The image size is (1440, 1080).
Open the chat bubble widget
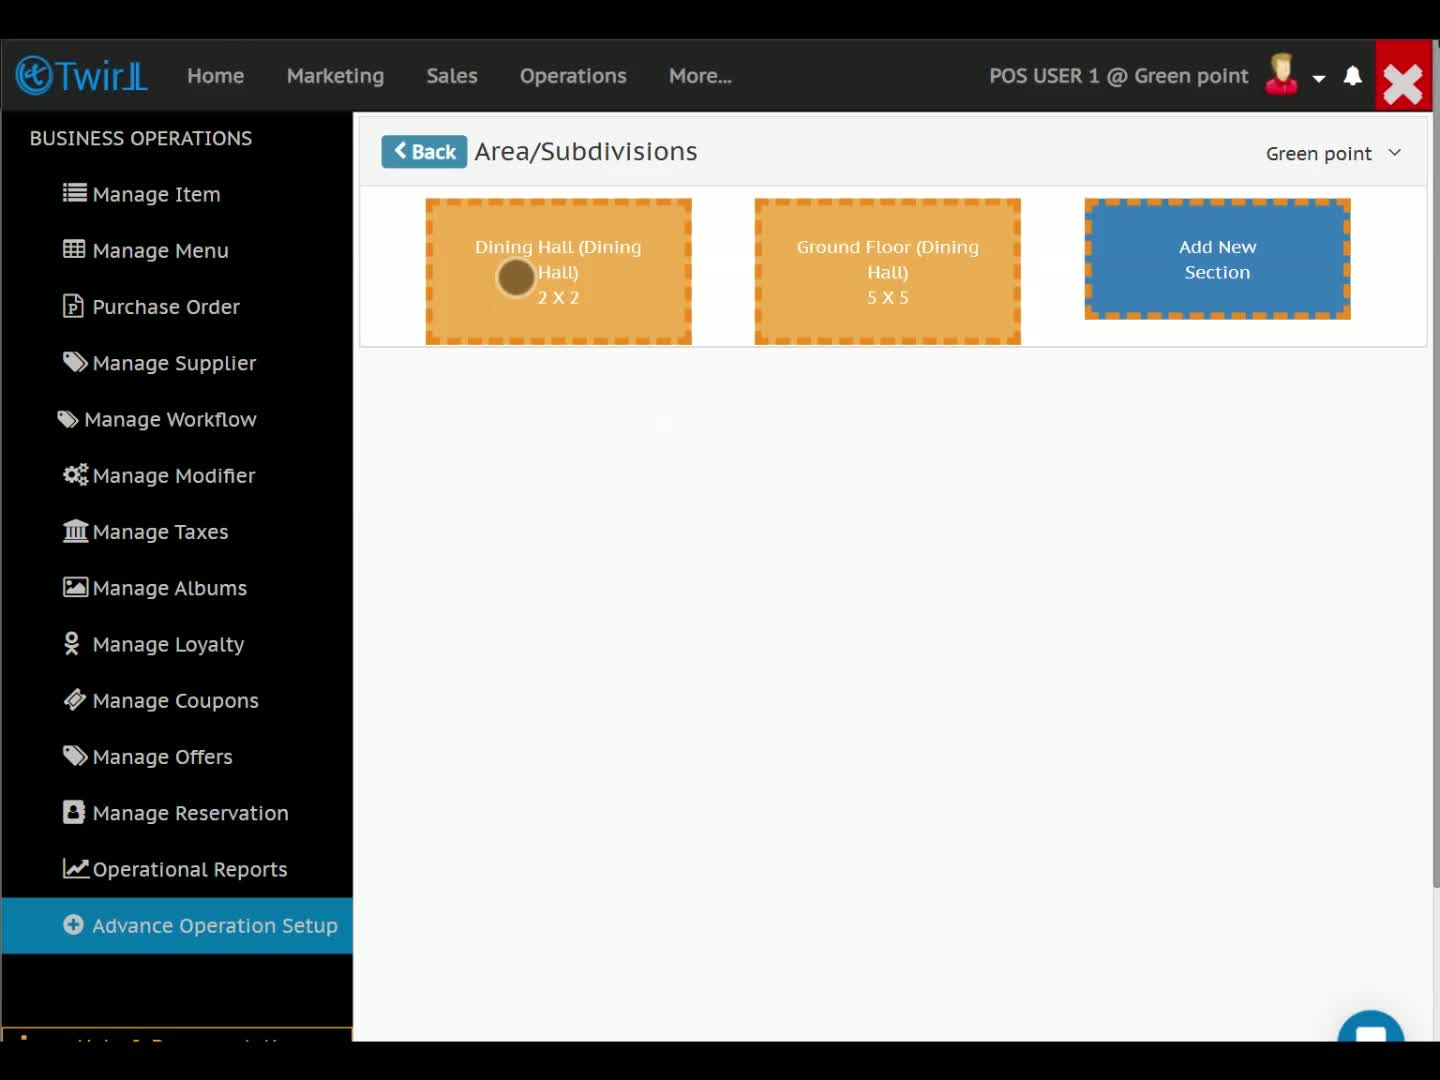coord(1371,1028)
